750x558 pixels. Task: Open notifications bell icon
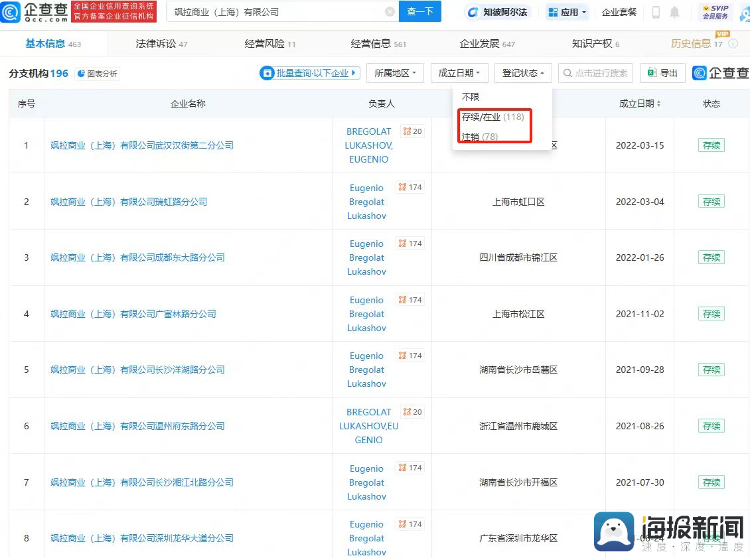click(674, 12)
